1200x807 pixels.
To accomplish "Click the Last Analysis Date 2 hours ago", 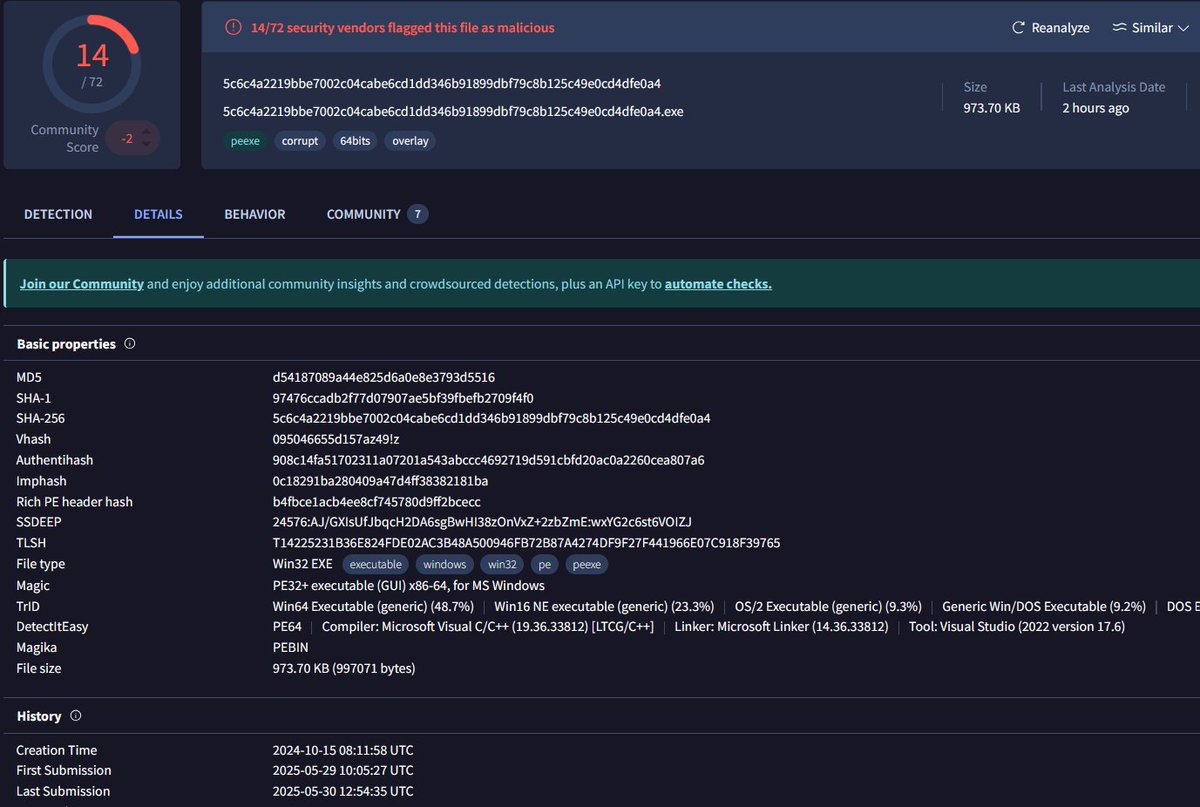I will coord(1096,108).
